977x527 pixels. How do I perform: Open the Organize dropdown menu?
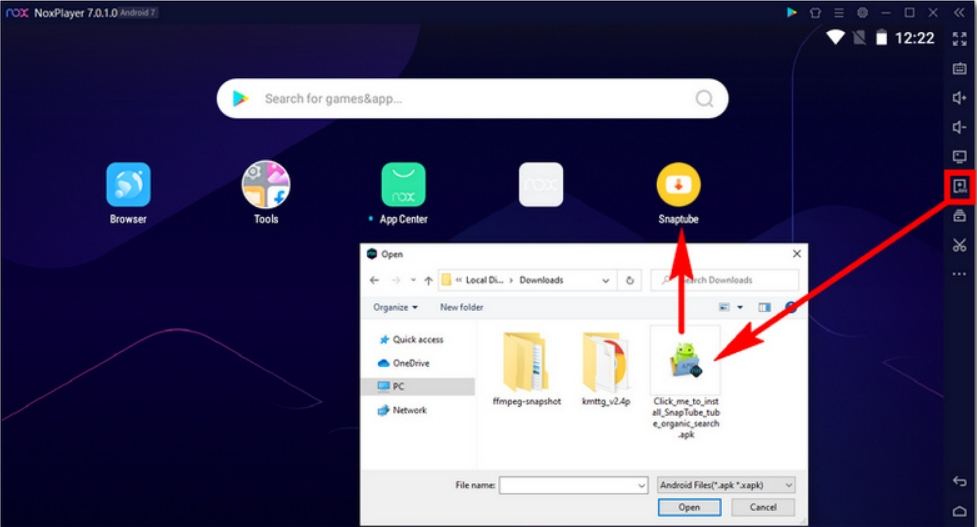(396, 307)
